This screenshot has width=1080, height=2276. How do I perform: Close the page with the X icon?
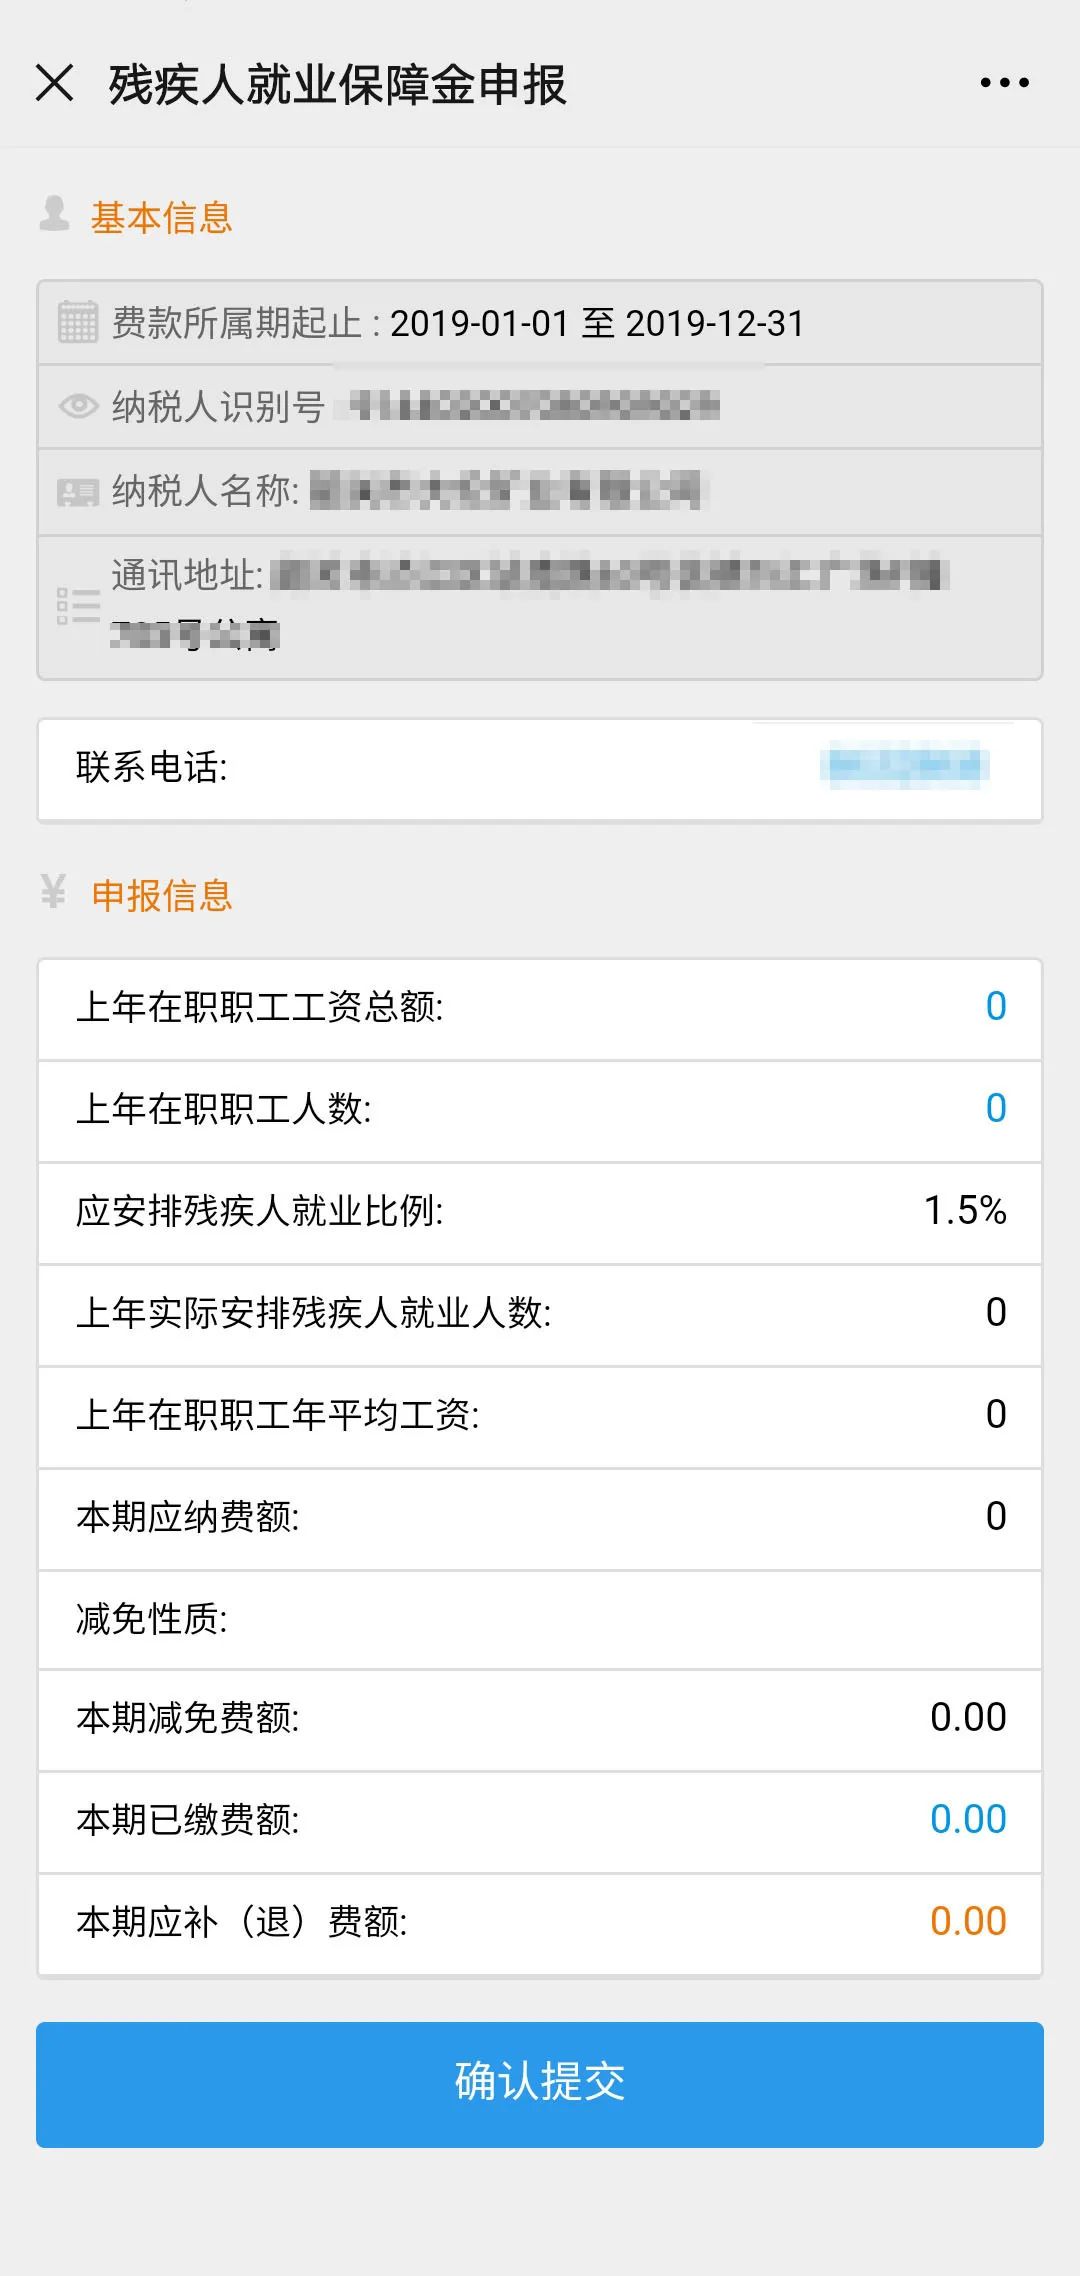55,83
